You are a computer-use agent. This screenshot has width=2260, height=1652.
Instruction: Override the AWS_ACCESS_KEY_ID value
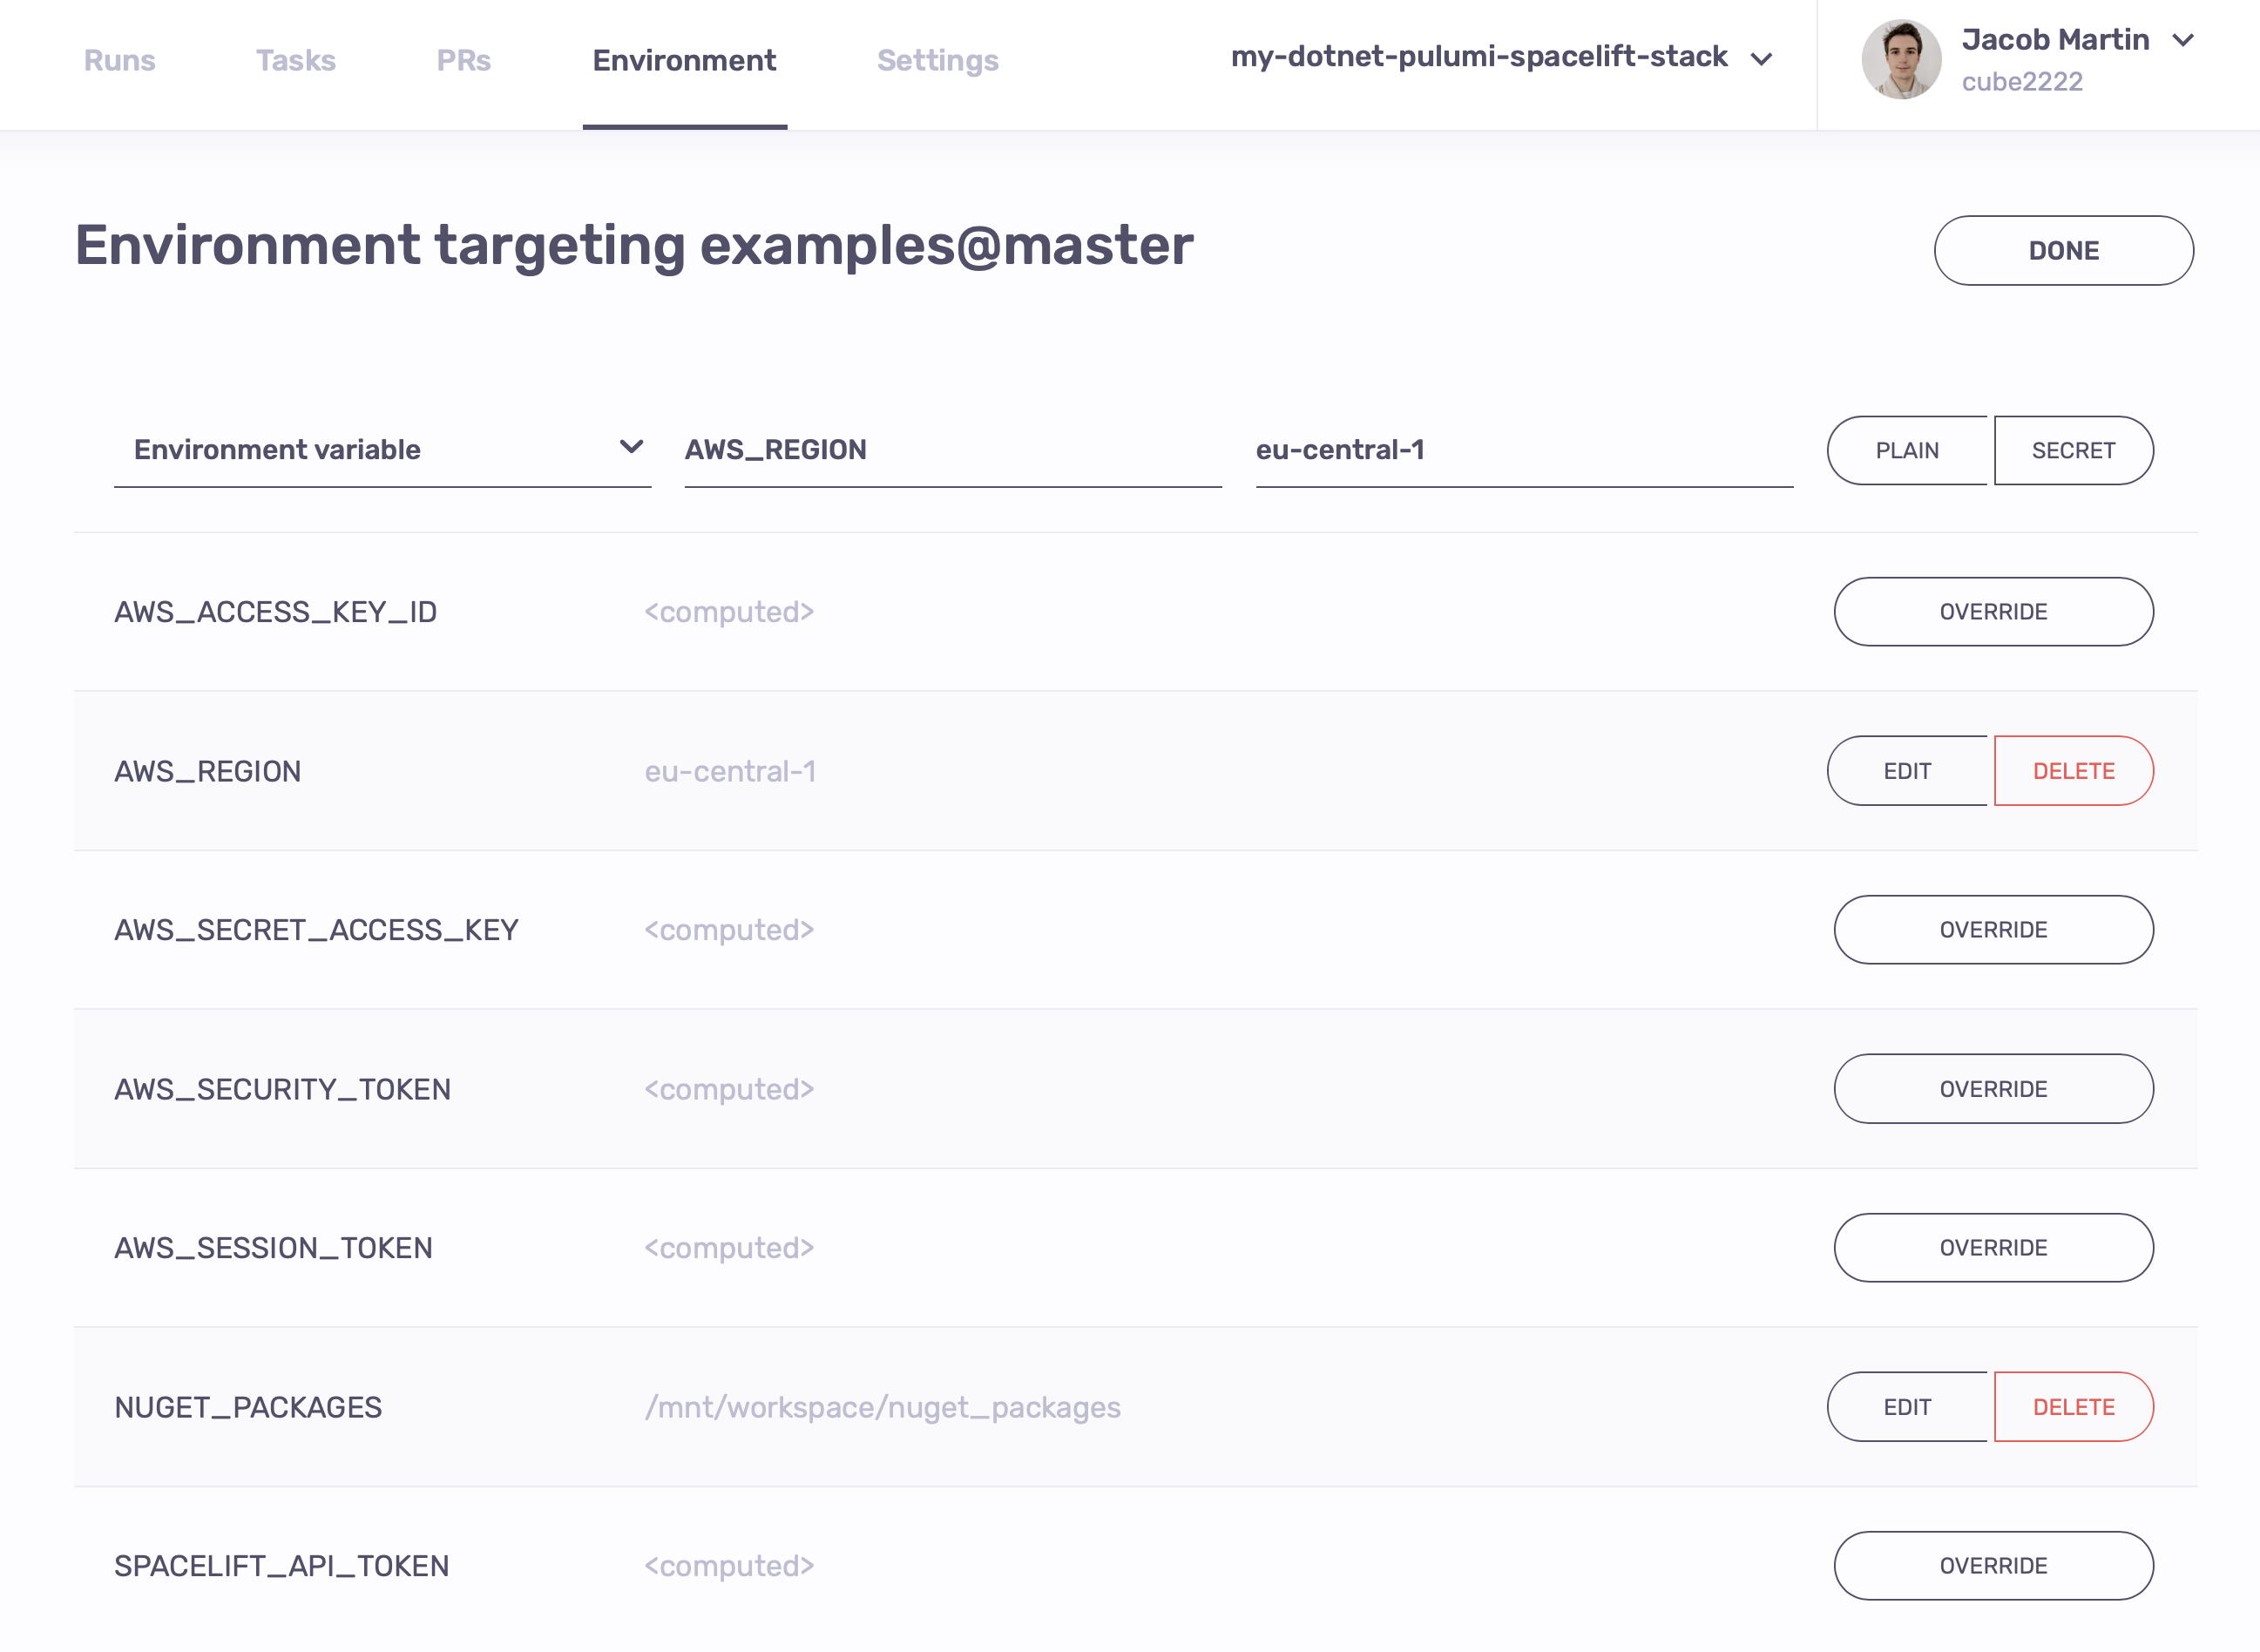(x=1993, y=612)
